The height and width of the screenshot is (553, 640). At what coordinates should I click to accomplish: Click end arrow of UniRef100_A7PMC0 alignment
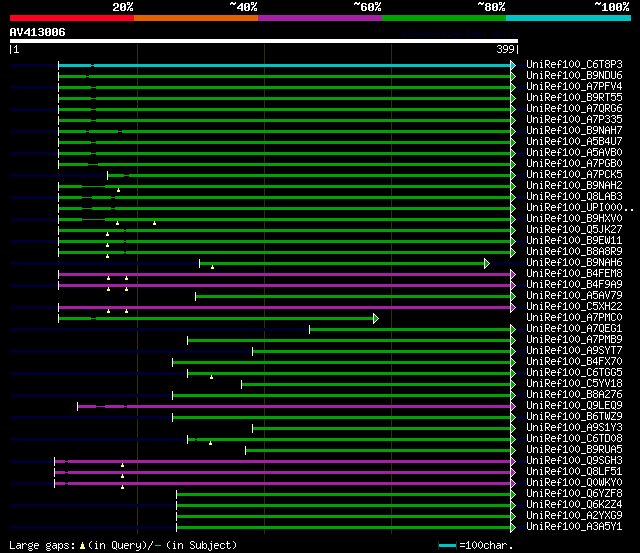click(376, 318)
